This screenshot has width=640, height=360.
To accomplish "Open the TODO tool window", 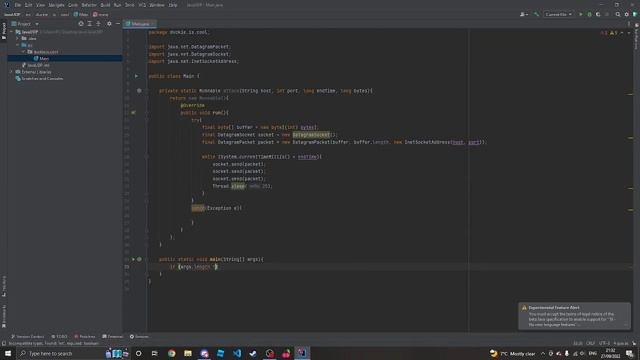I will point(59,336).
